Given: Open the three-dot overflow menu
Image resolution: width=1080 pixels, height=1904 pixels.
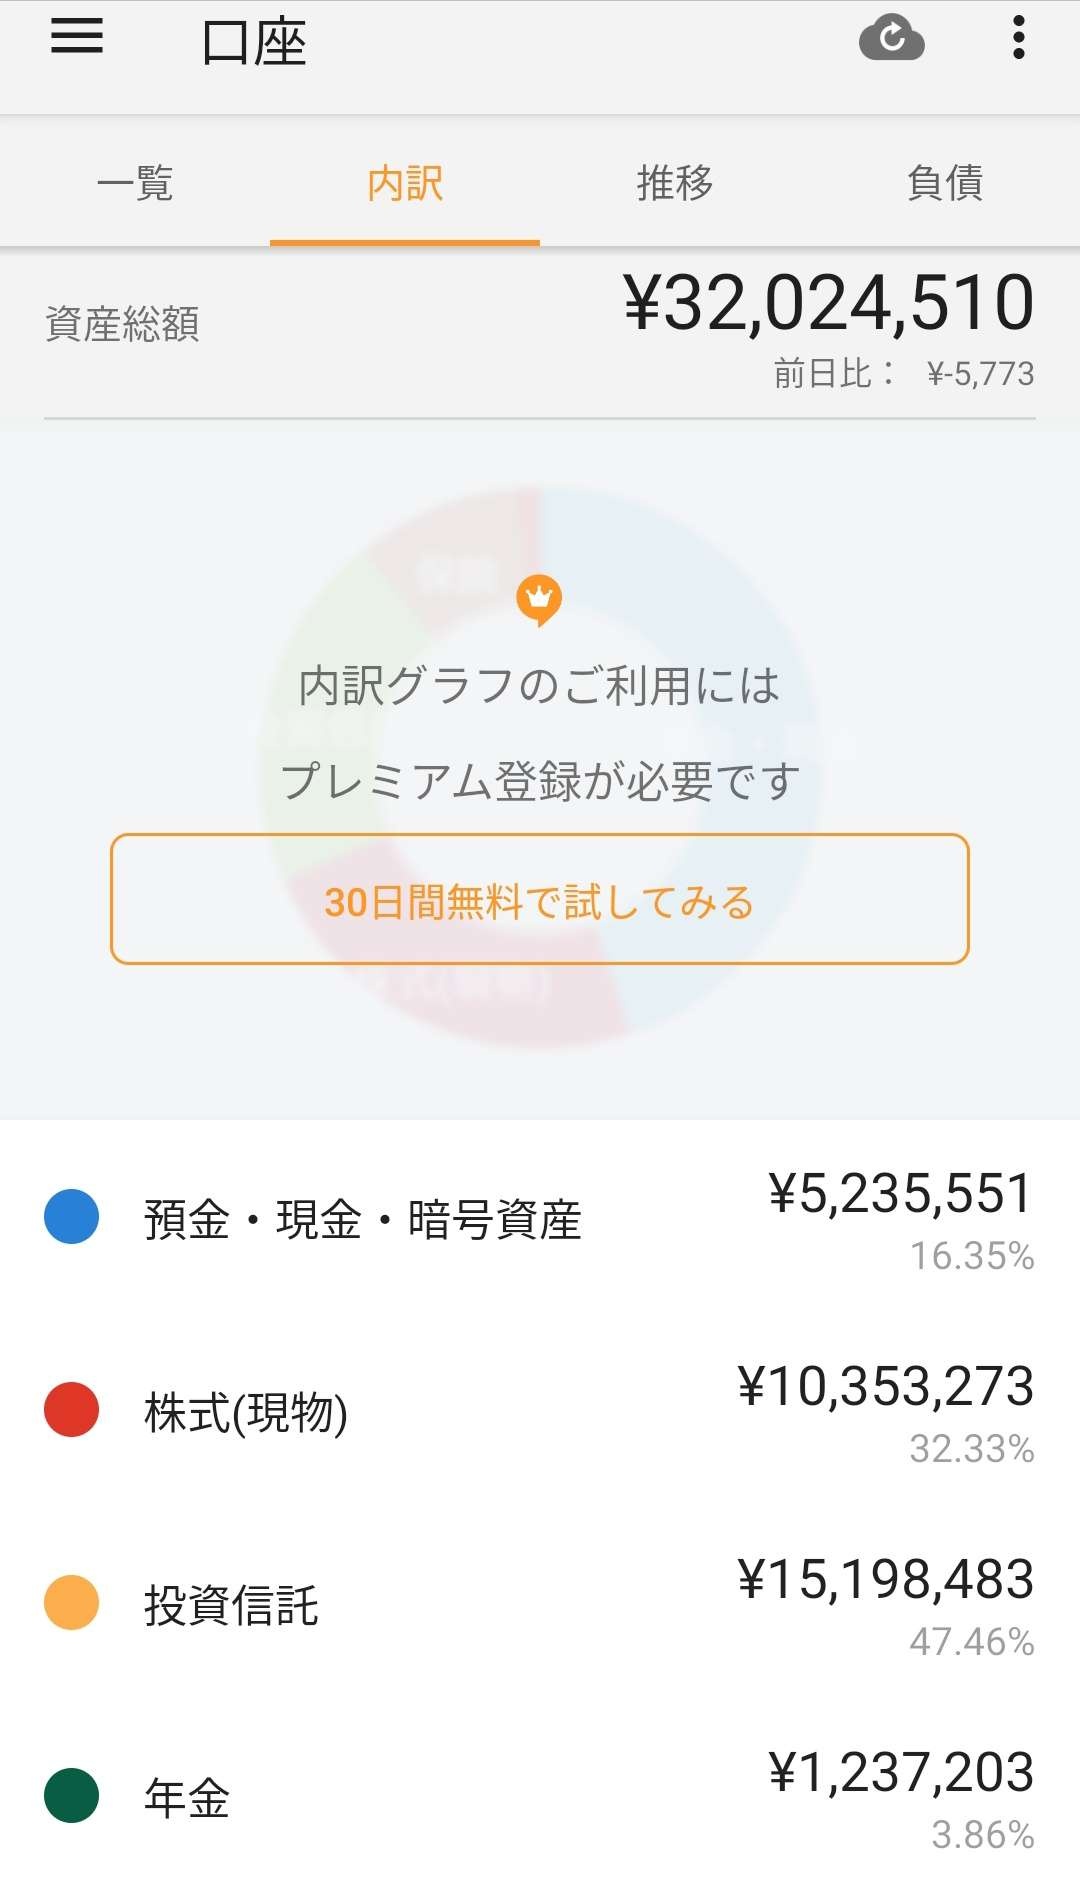Looking at the screenshot, I should [x=1018, y=38].
